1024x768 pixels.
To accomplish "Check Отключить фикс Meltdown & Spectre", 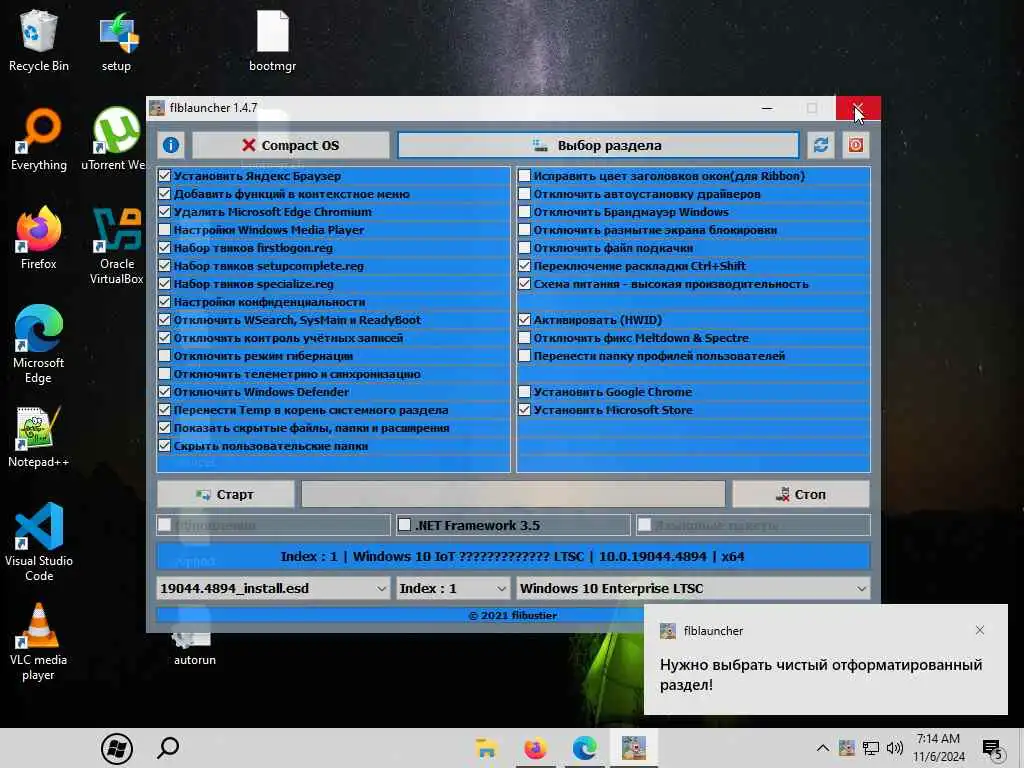I will 524,338.
